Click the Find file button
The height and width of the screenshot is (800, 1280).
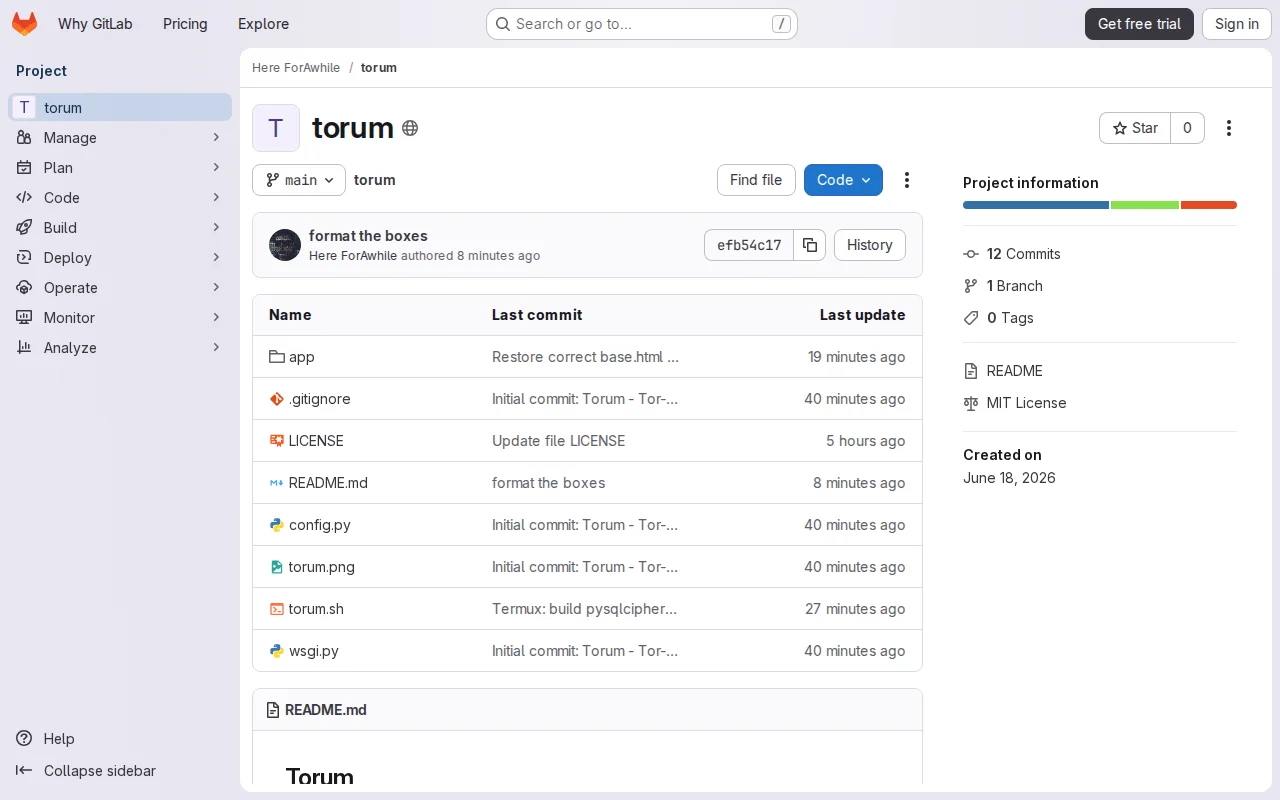(756, 180)
